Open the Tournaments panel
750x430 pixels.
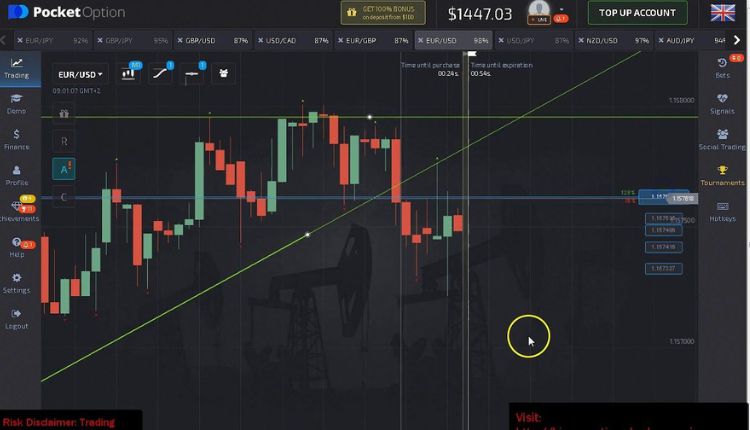click(722, 175)
